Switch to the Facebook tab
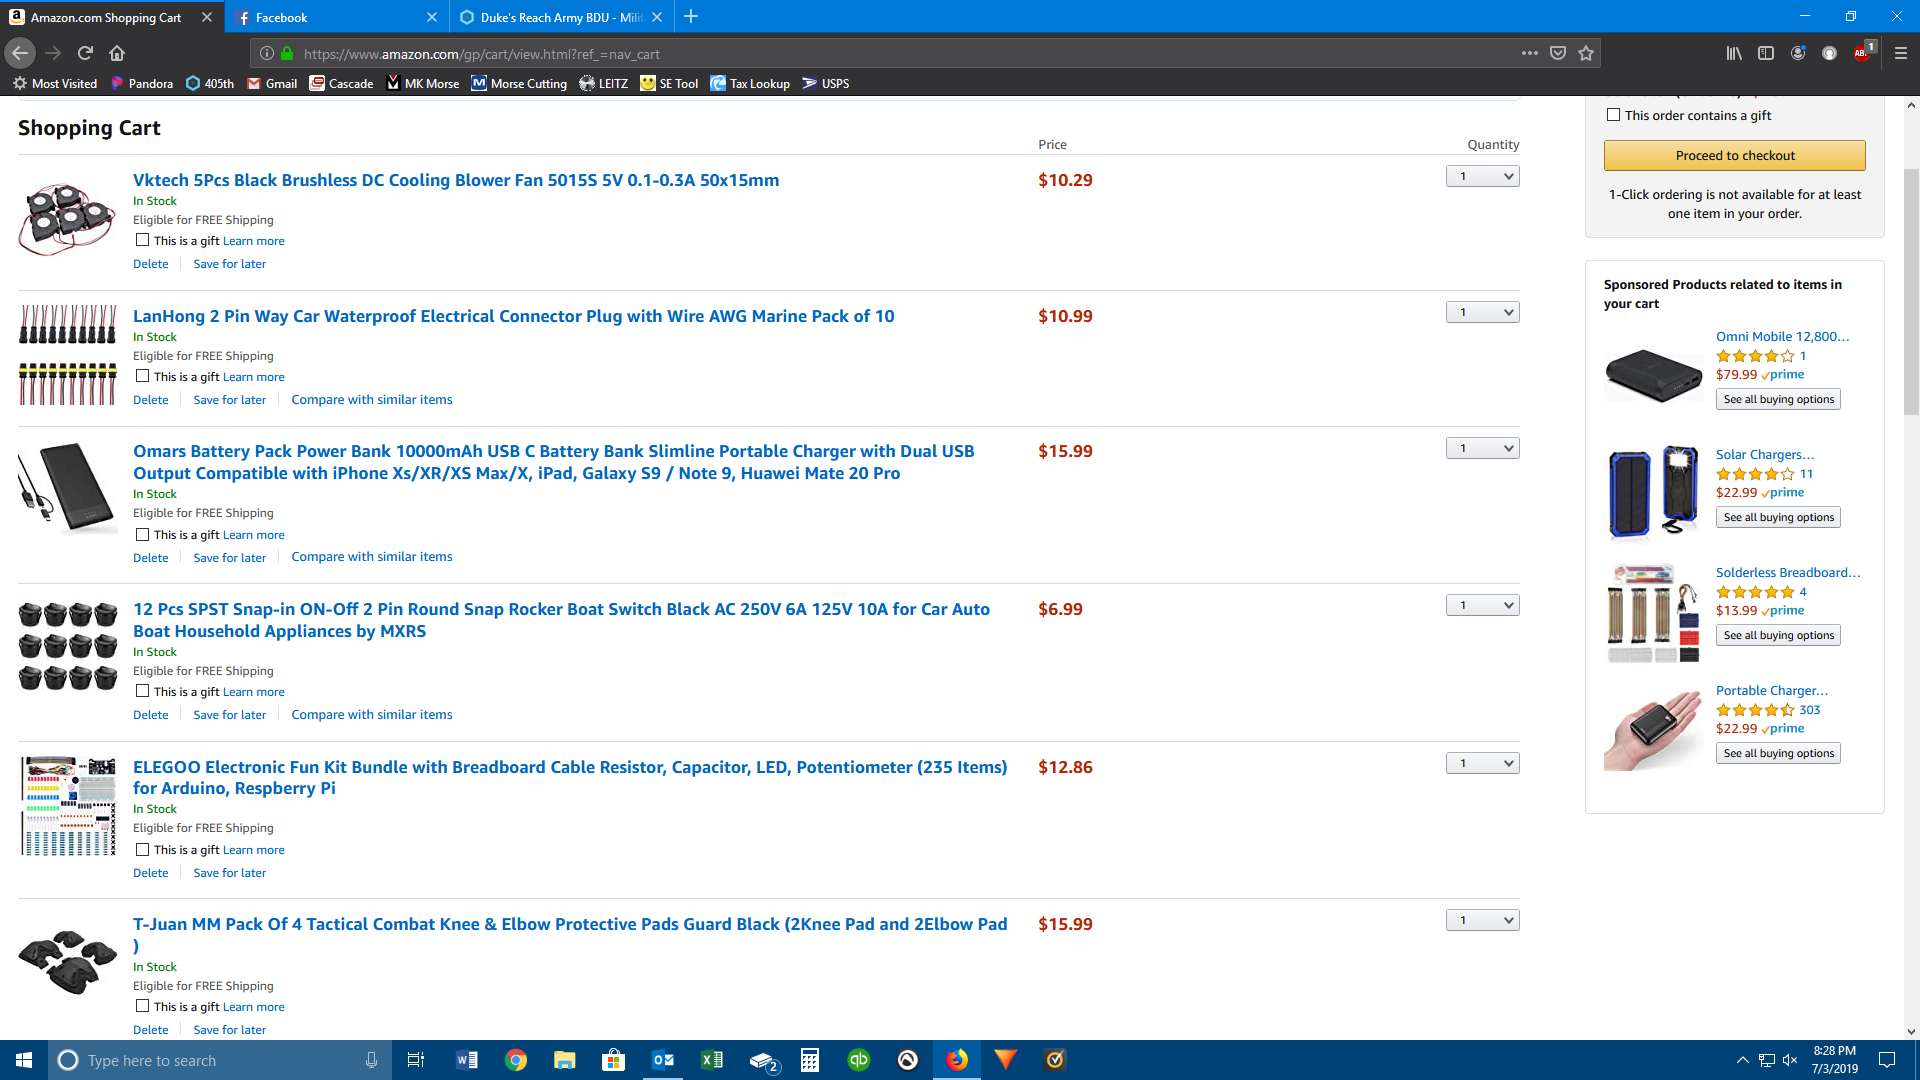Screen dimensions: 1920x1080 pos(330,17)
